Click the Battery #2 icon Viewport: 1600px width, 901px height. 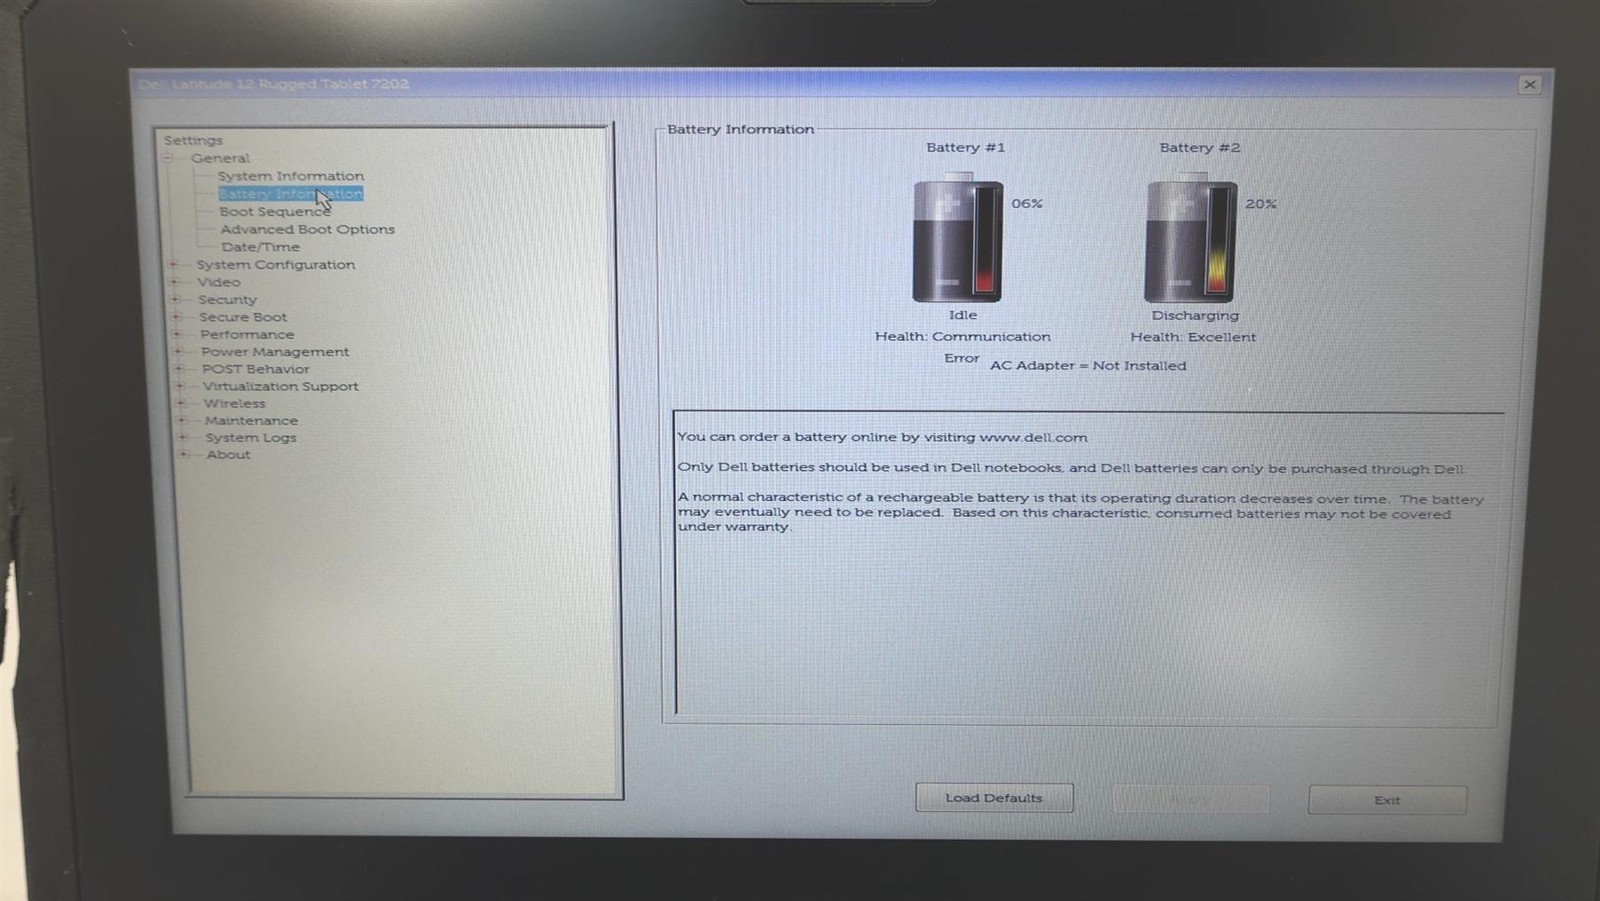tap(1191, 237)
